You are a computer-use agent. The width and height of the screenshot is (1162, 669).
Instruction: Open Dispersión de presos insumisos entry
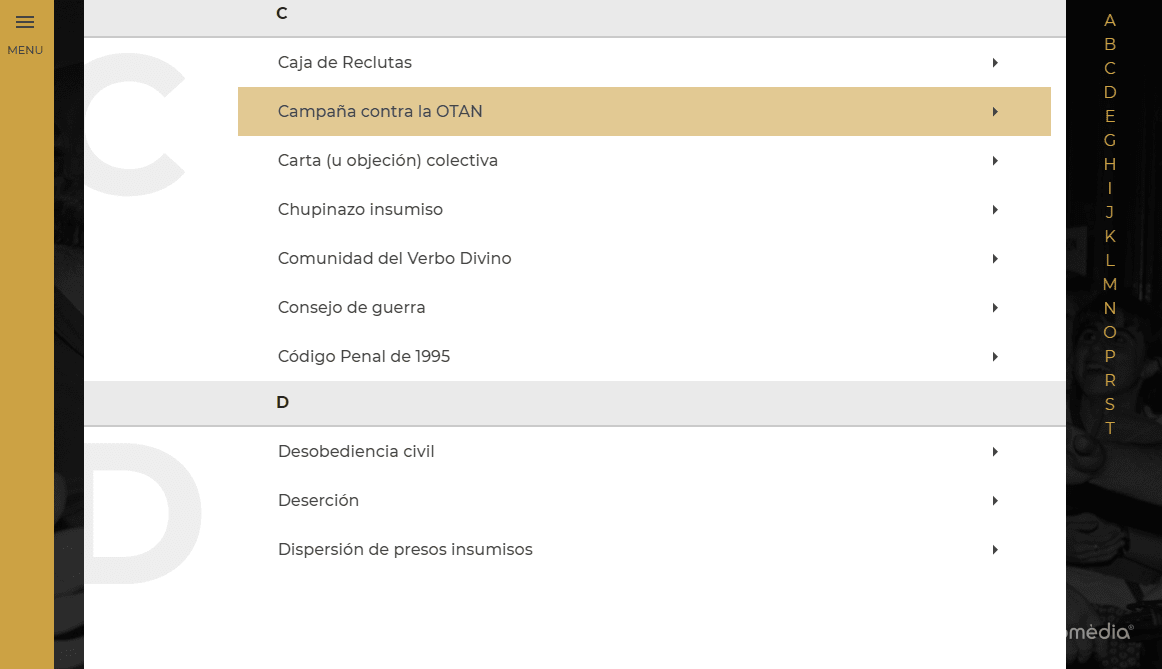coord(405,550)
